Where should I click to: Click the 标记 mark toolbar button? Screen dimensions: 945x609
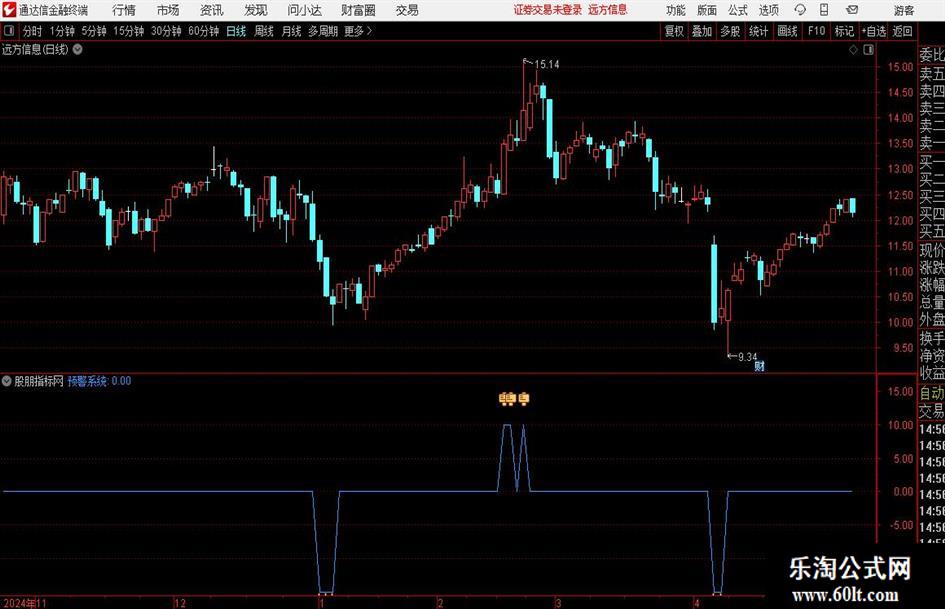pyautogui.click(x=844, y=31)
